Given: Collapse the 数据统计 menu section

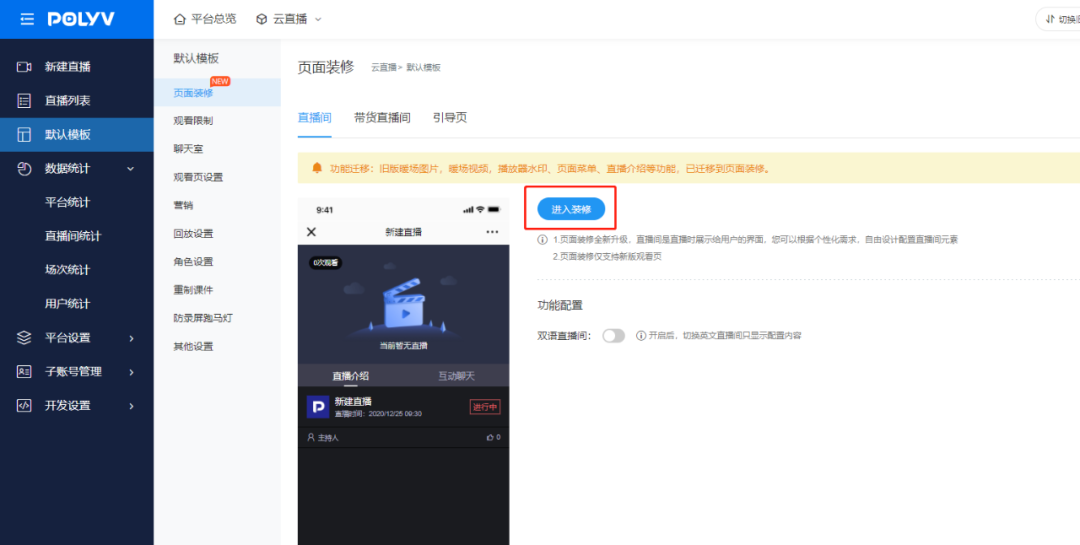Looking at the screenshot, I should coord(131,169).
